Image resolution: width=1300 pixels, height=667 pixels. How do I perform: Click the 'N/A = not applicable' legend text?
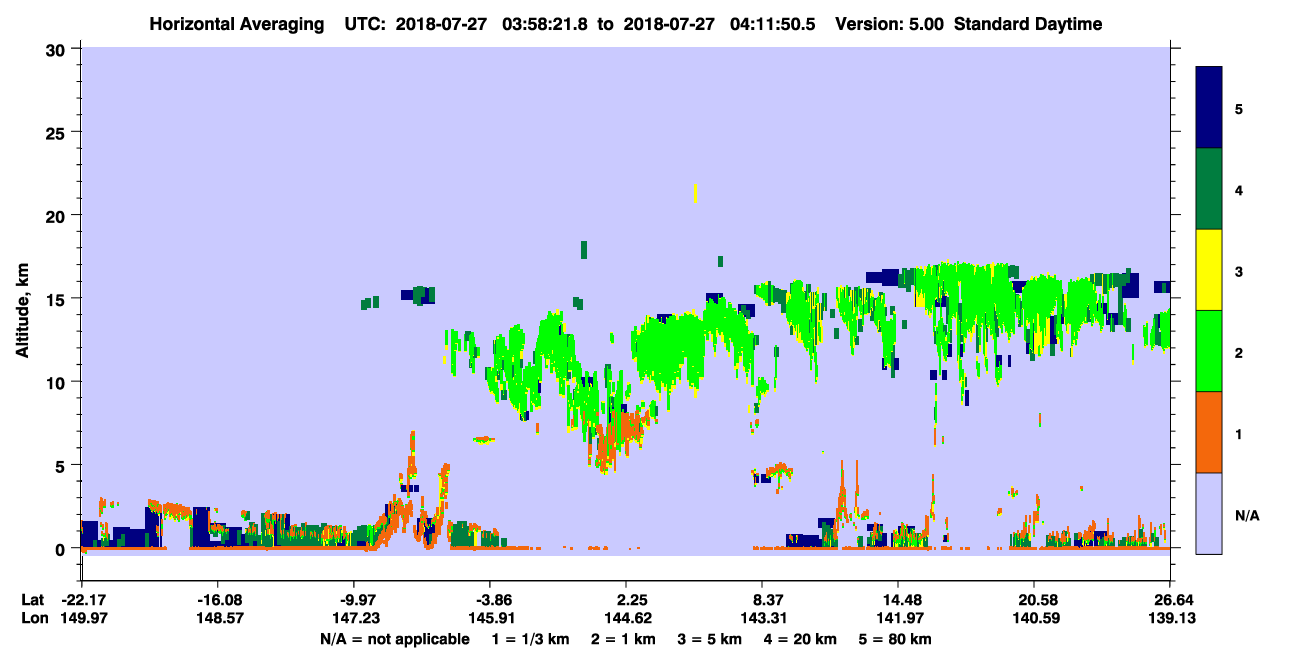[395, 639]
